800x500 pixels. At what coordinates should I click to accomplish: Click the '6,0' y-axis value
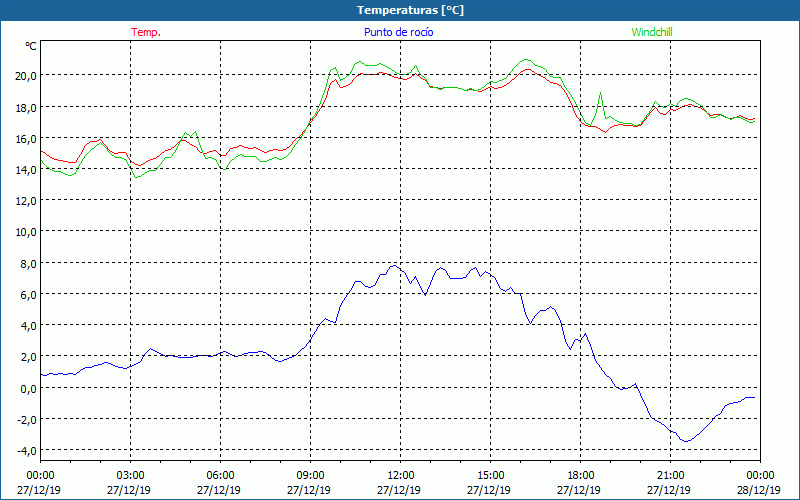[x=28, y=294]
